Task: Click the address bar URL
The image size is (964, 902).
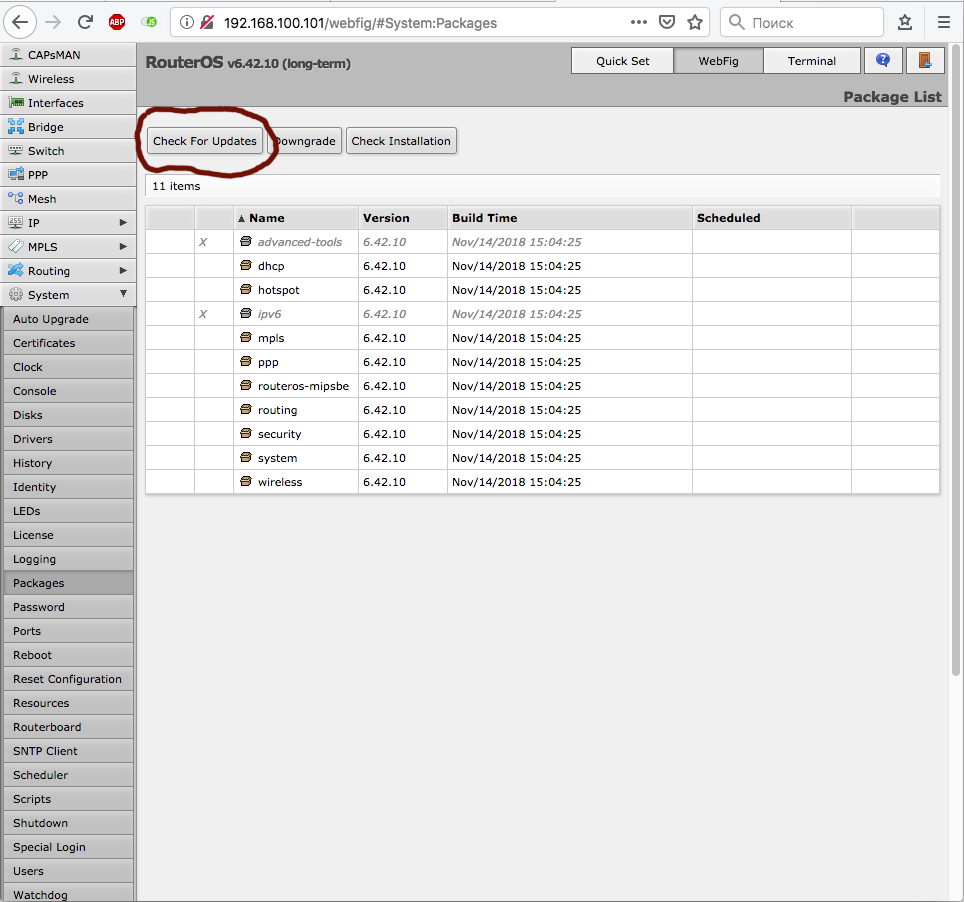Action: tap(360, 23)
